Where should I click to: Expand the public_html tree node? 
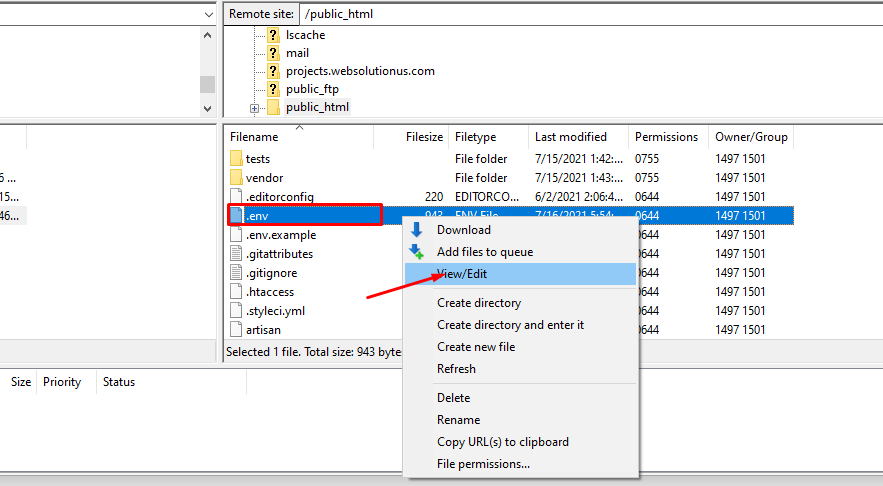coord(255,108)
